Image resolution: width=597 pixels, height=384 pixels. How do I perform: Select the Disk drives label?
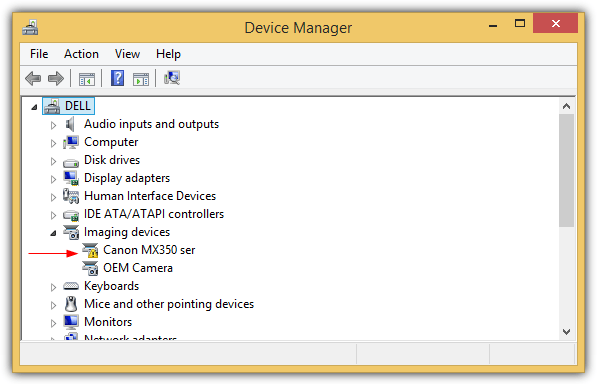[112, 160]
